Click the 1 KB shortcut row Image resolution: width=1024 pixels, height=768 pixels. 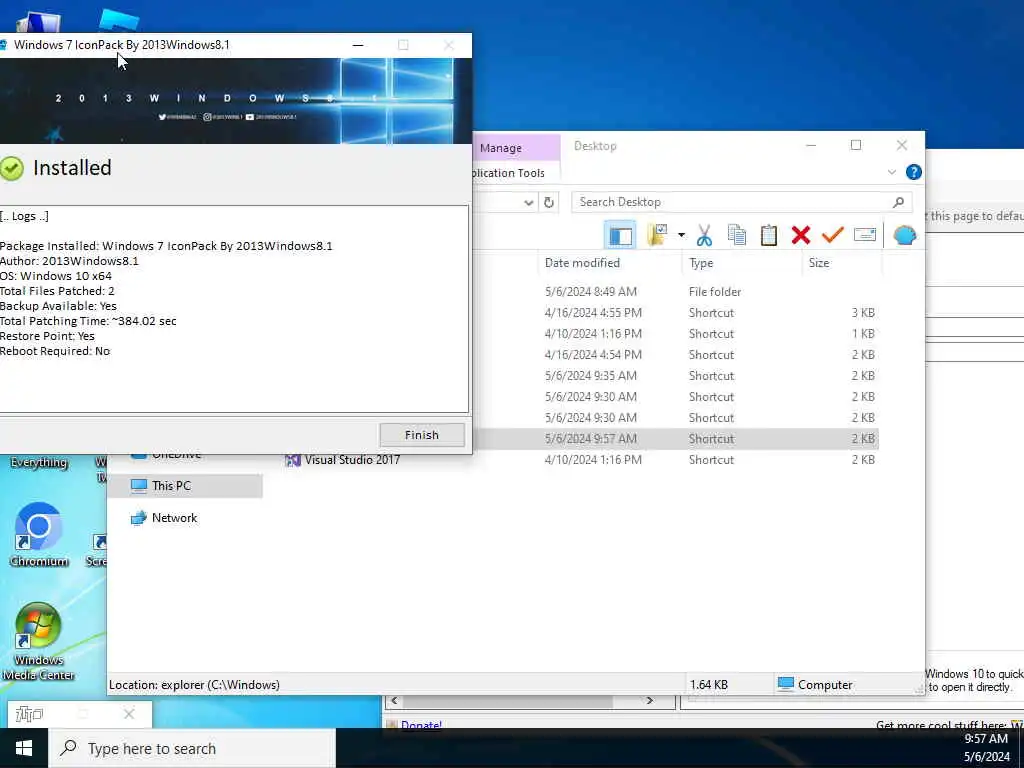click(x=675, y=334)
